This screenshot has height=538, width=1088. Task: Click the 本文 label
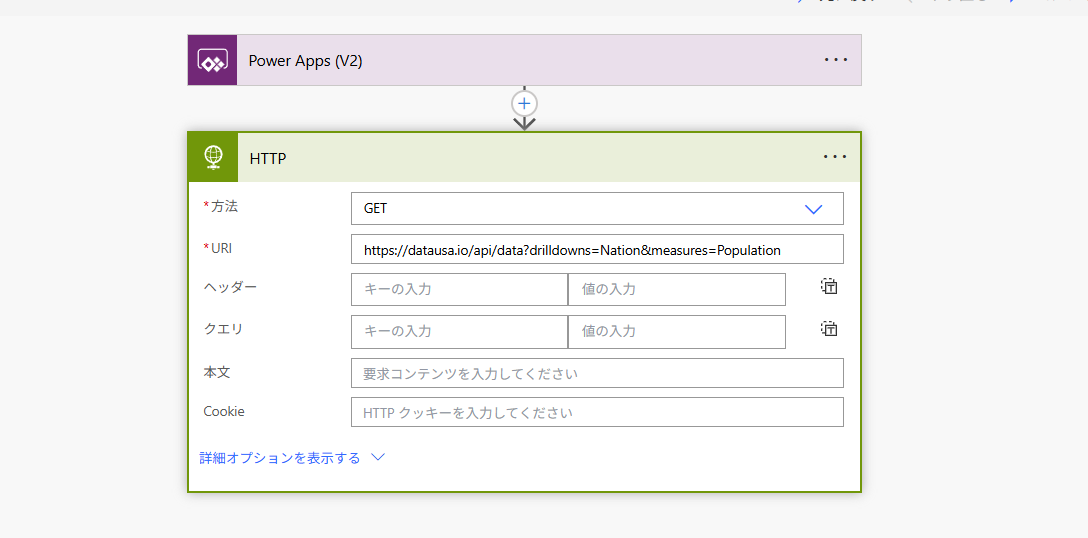216,372
